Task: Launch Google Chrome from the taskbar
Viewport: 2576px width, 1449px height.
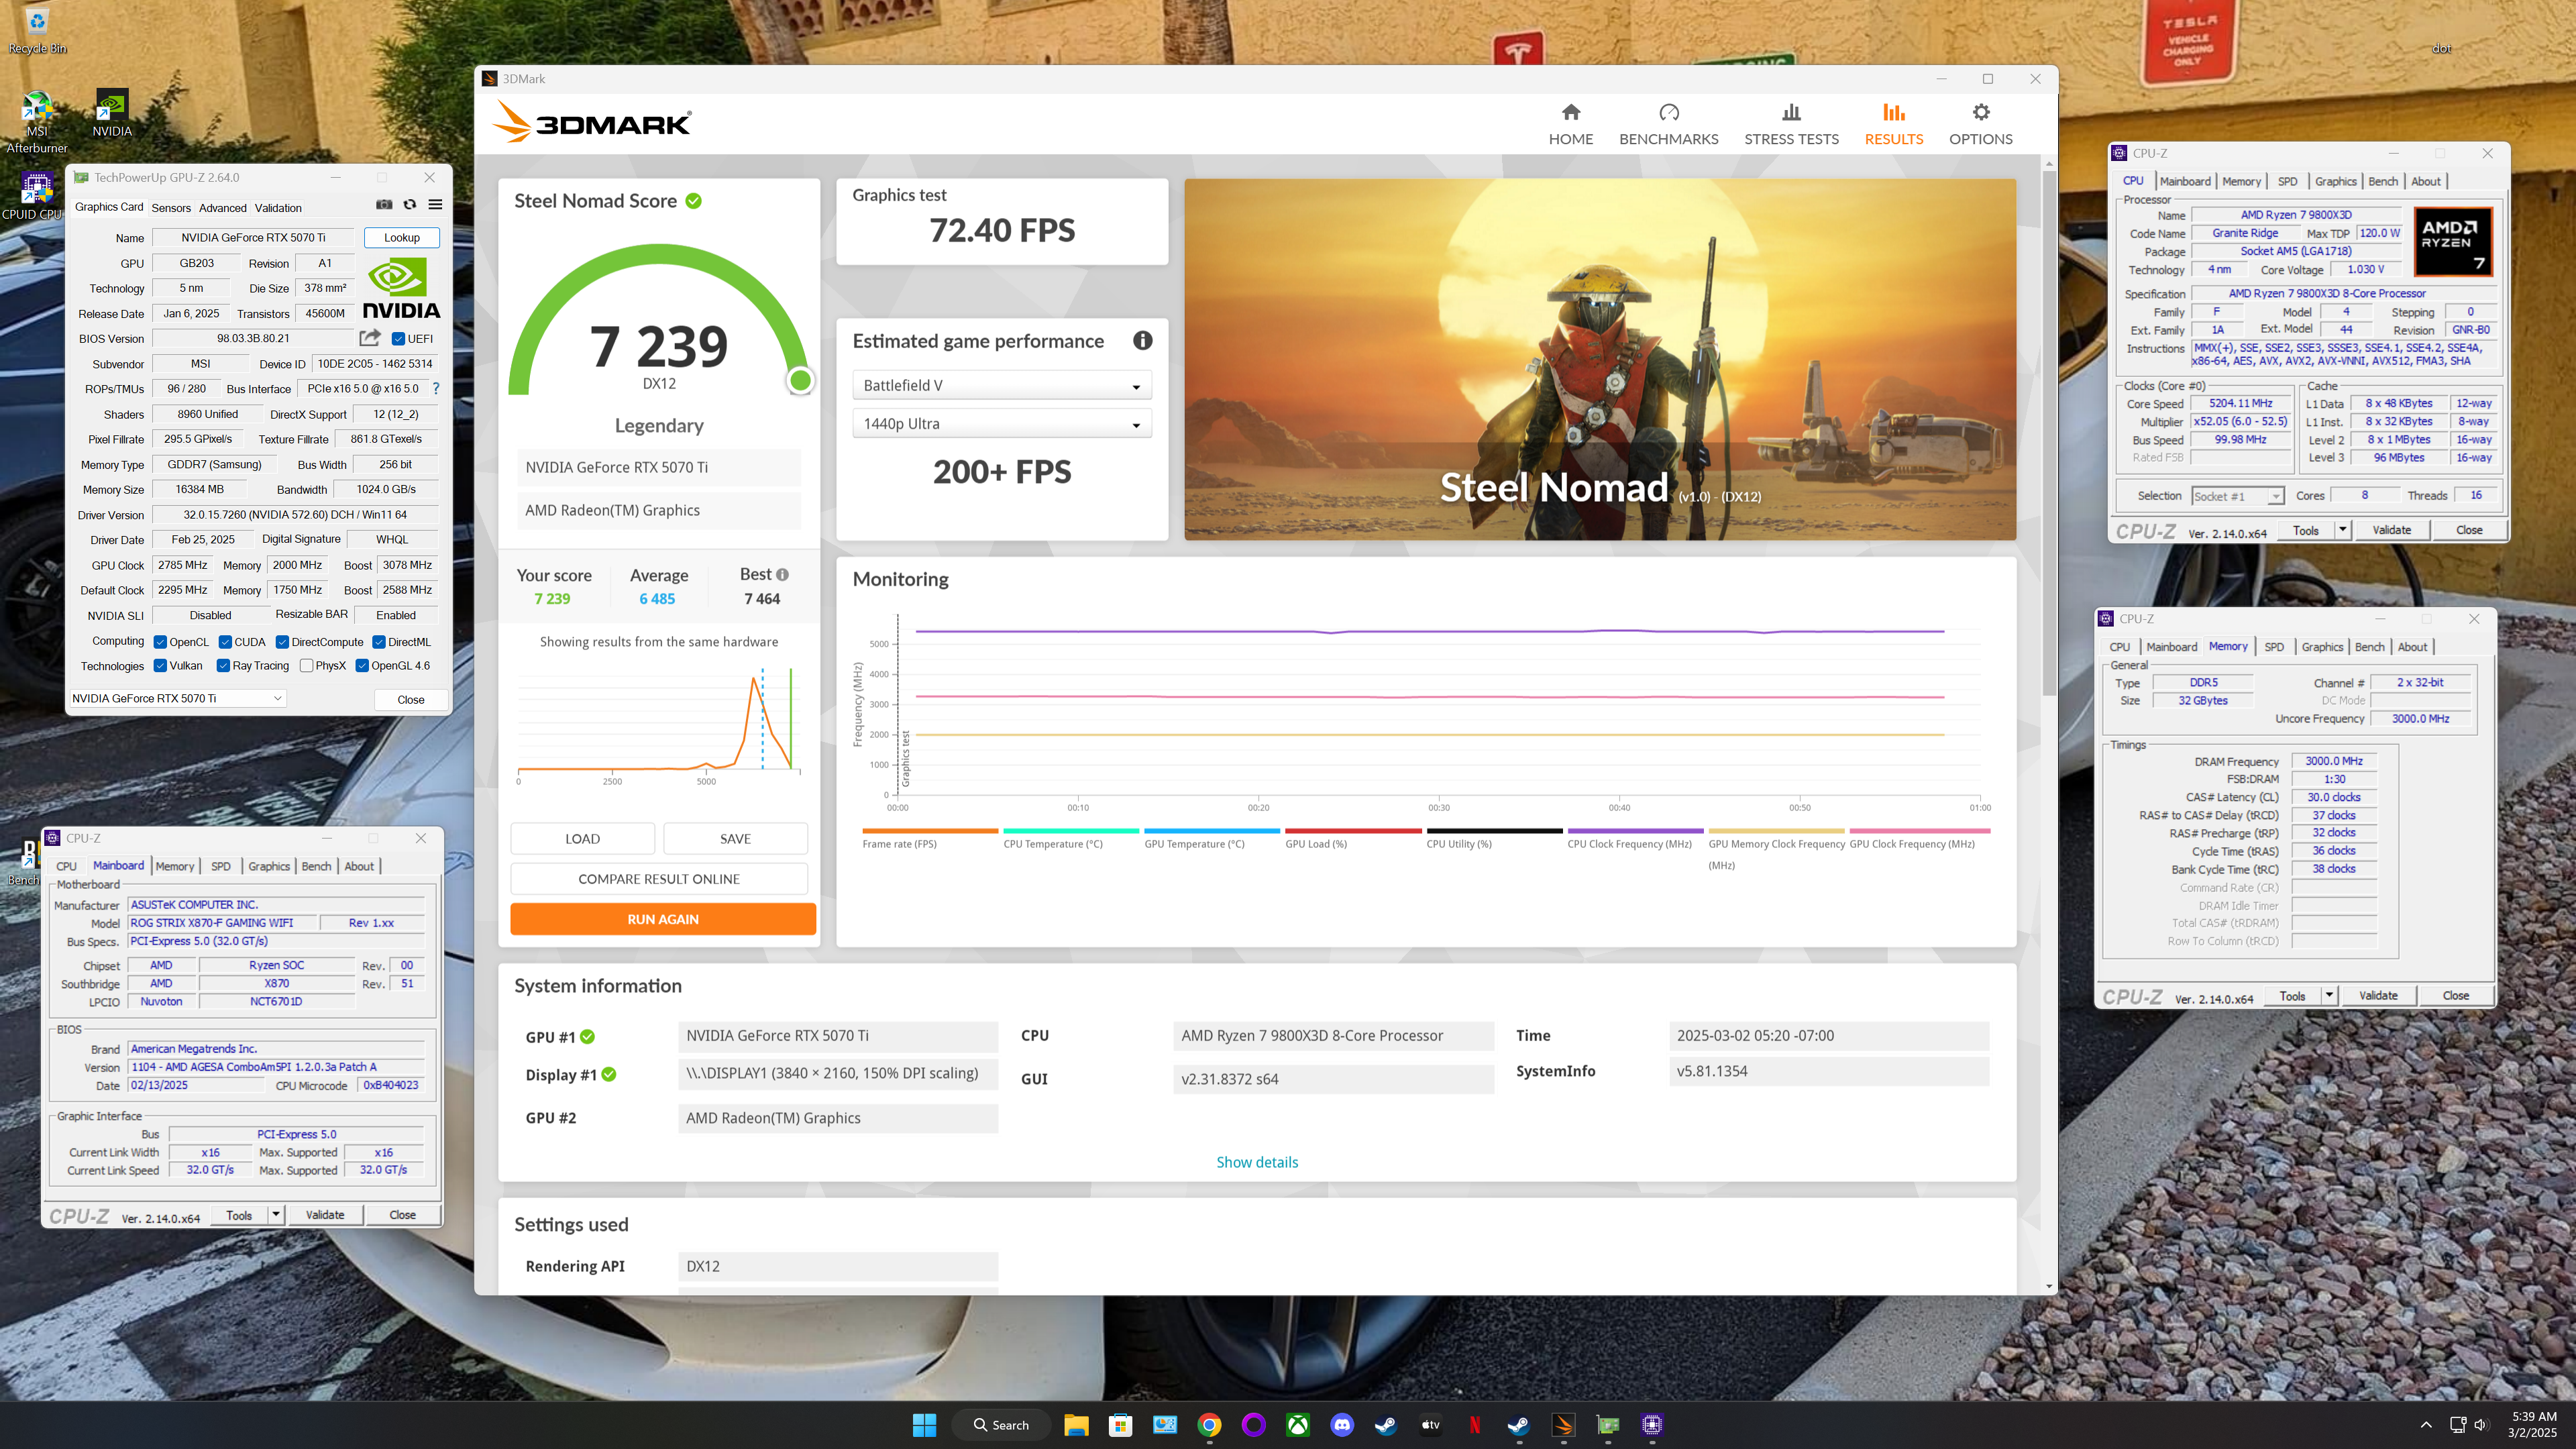Action: 1209,1425
